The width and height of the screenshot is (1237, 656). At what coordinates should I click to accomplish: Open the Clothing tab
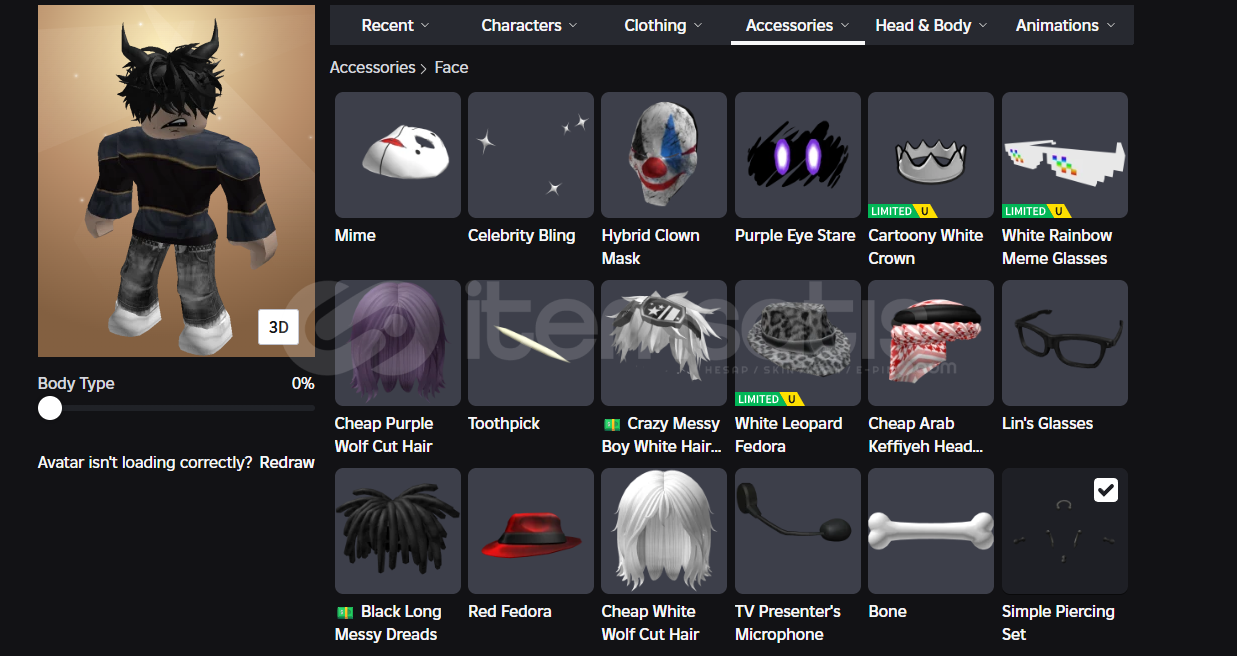pyautogui.click(x=663, y=25)
